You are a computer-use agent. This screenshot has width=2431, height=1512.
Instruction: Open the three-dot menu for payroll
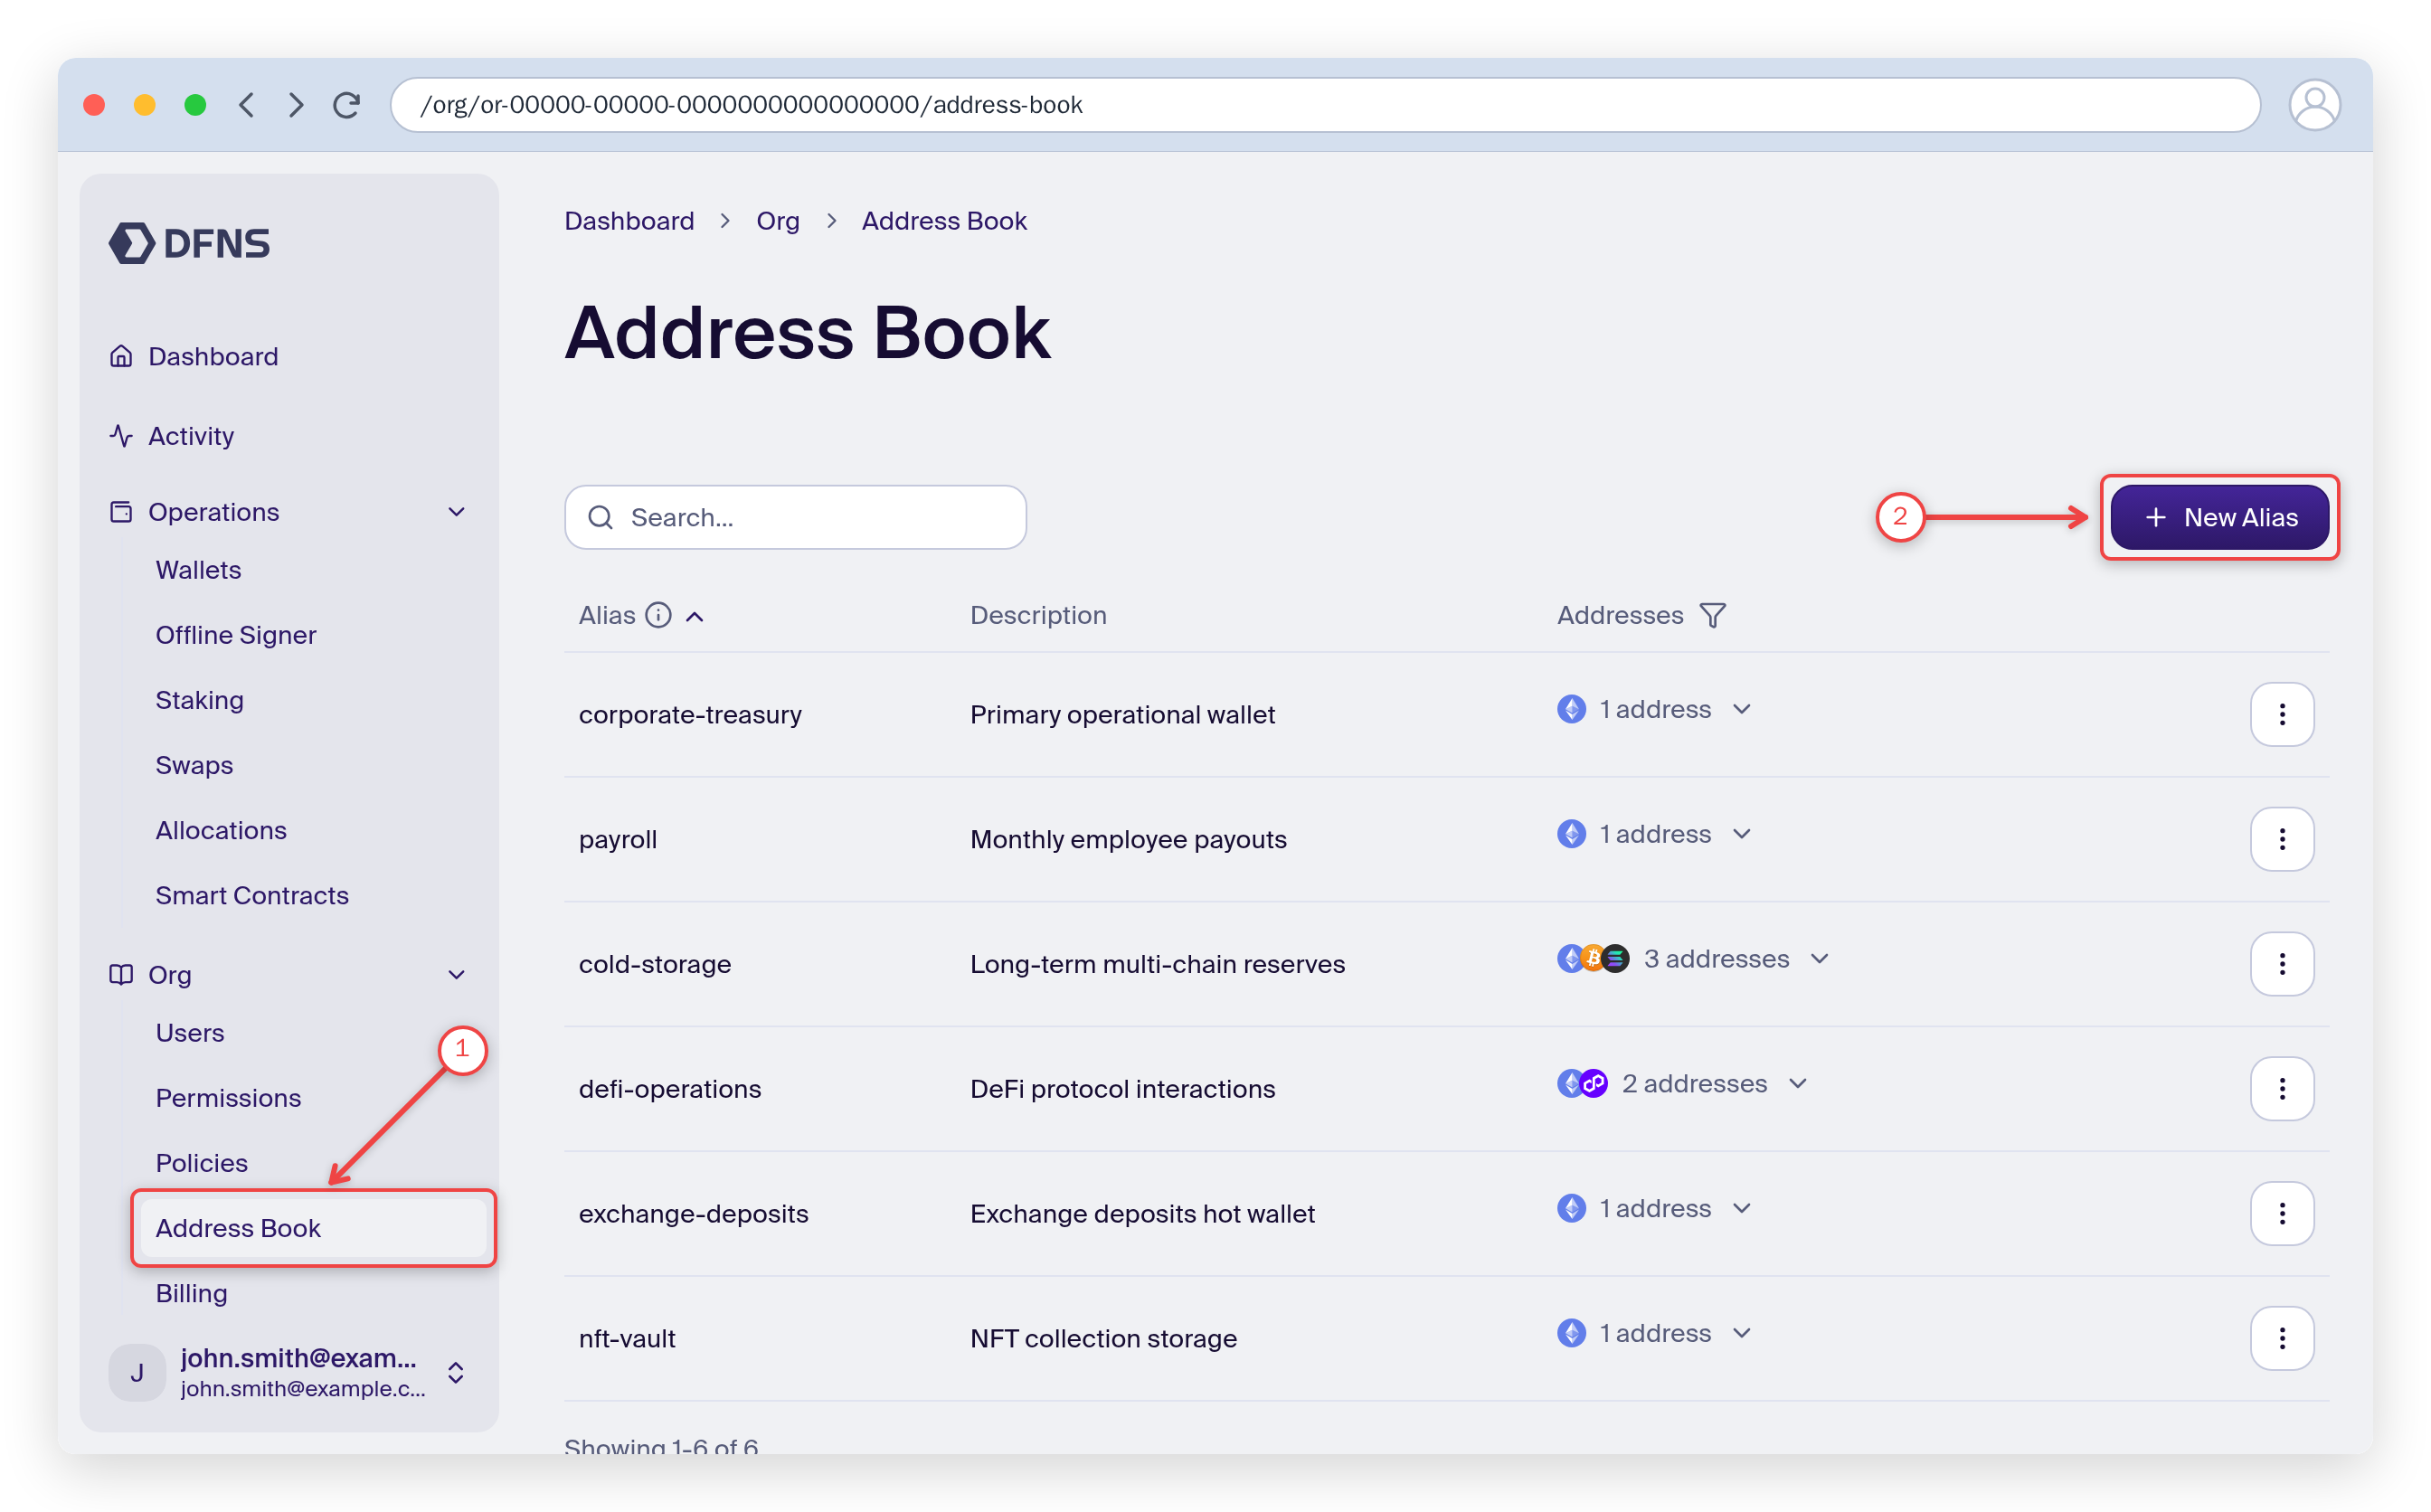click(x=2281, y=839)
